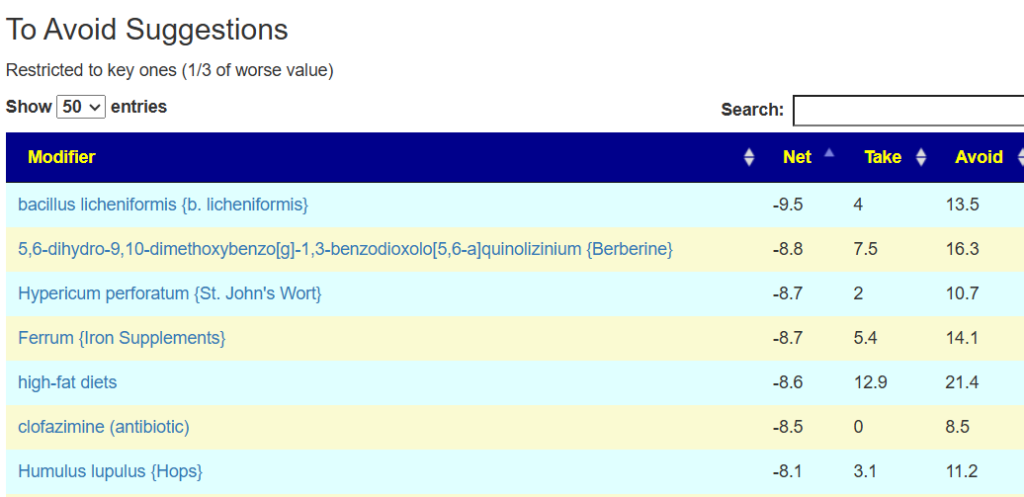Click the sort arrows beside Avoid header
1024x497 pixels.
pos(1020,158)
